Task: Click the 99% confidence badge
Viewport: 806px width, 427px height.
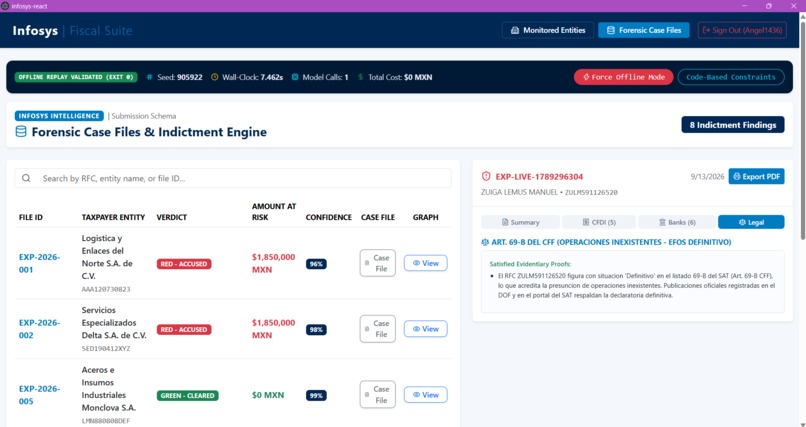Action: [316, 395]
